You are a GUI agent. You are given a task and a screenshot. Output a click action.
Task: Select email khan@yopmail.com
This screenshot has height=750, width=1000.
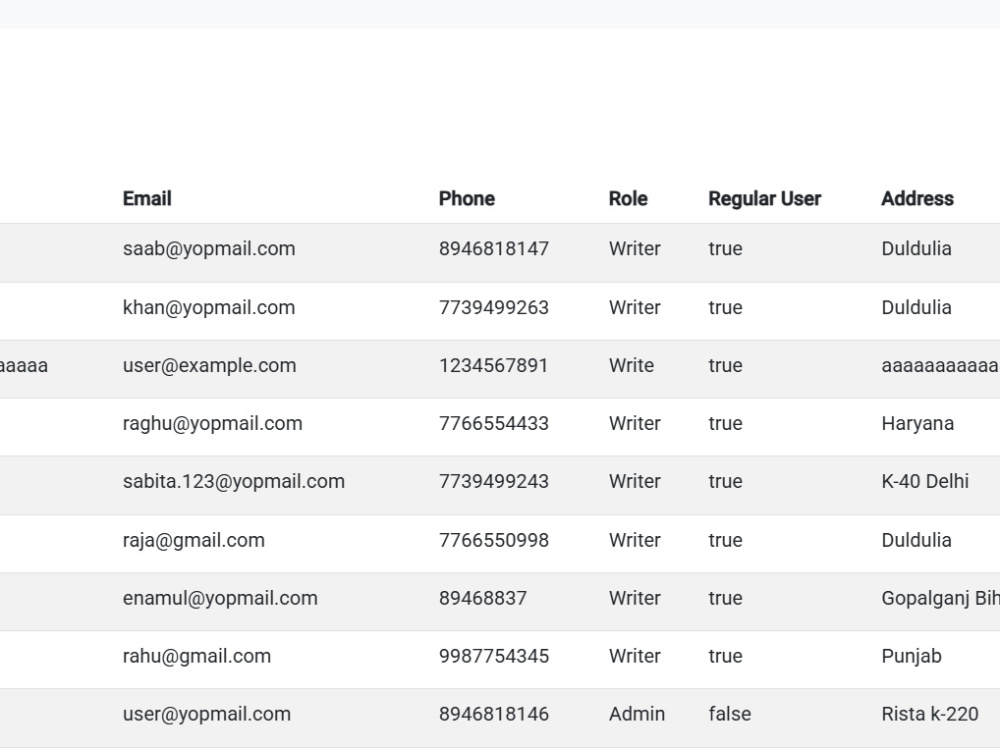(209, 307)
